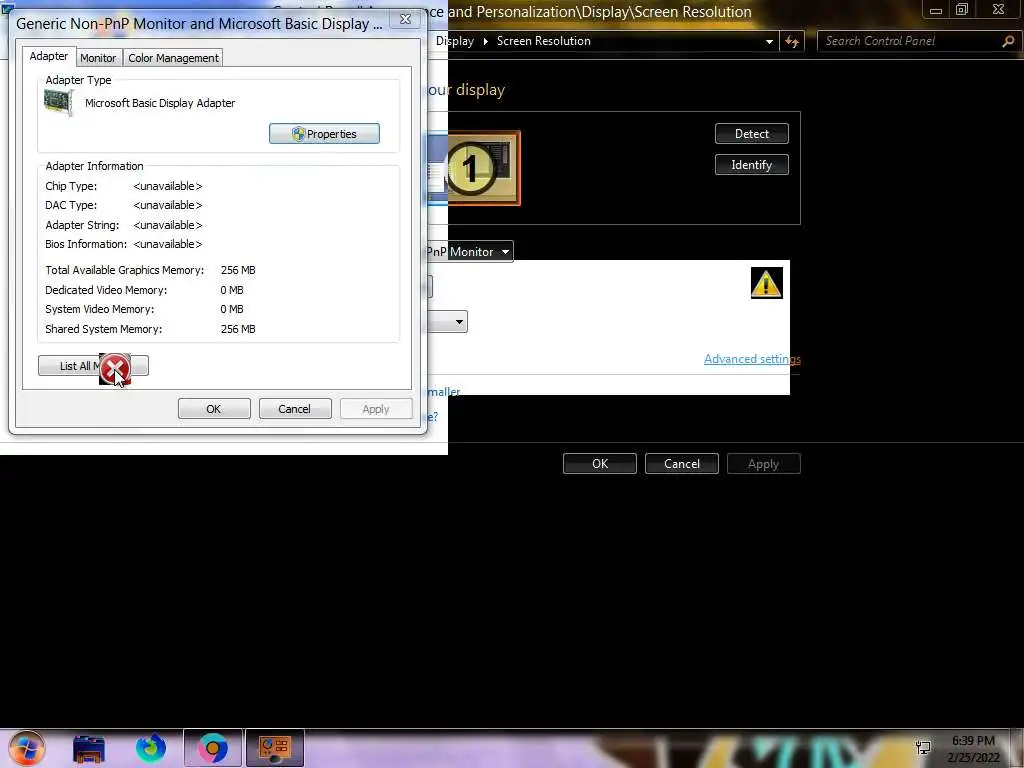Click the List All Modes button
Screen dimensions: 1024x768
tap(93, 366)
